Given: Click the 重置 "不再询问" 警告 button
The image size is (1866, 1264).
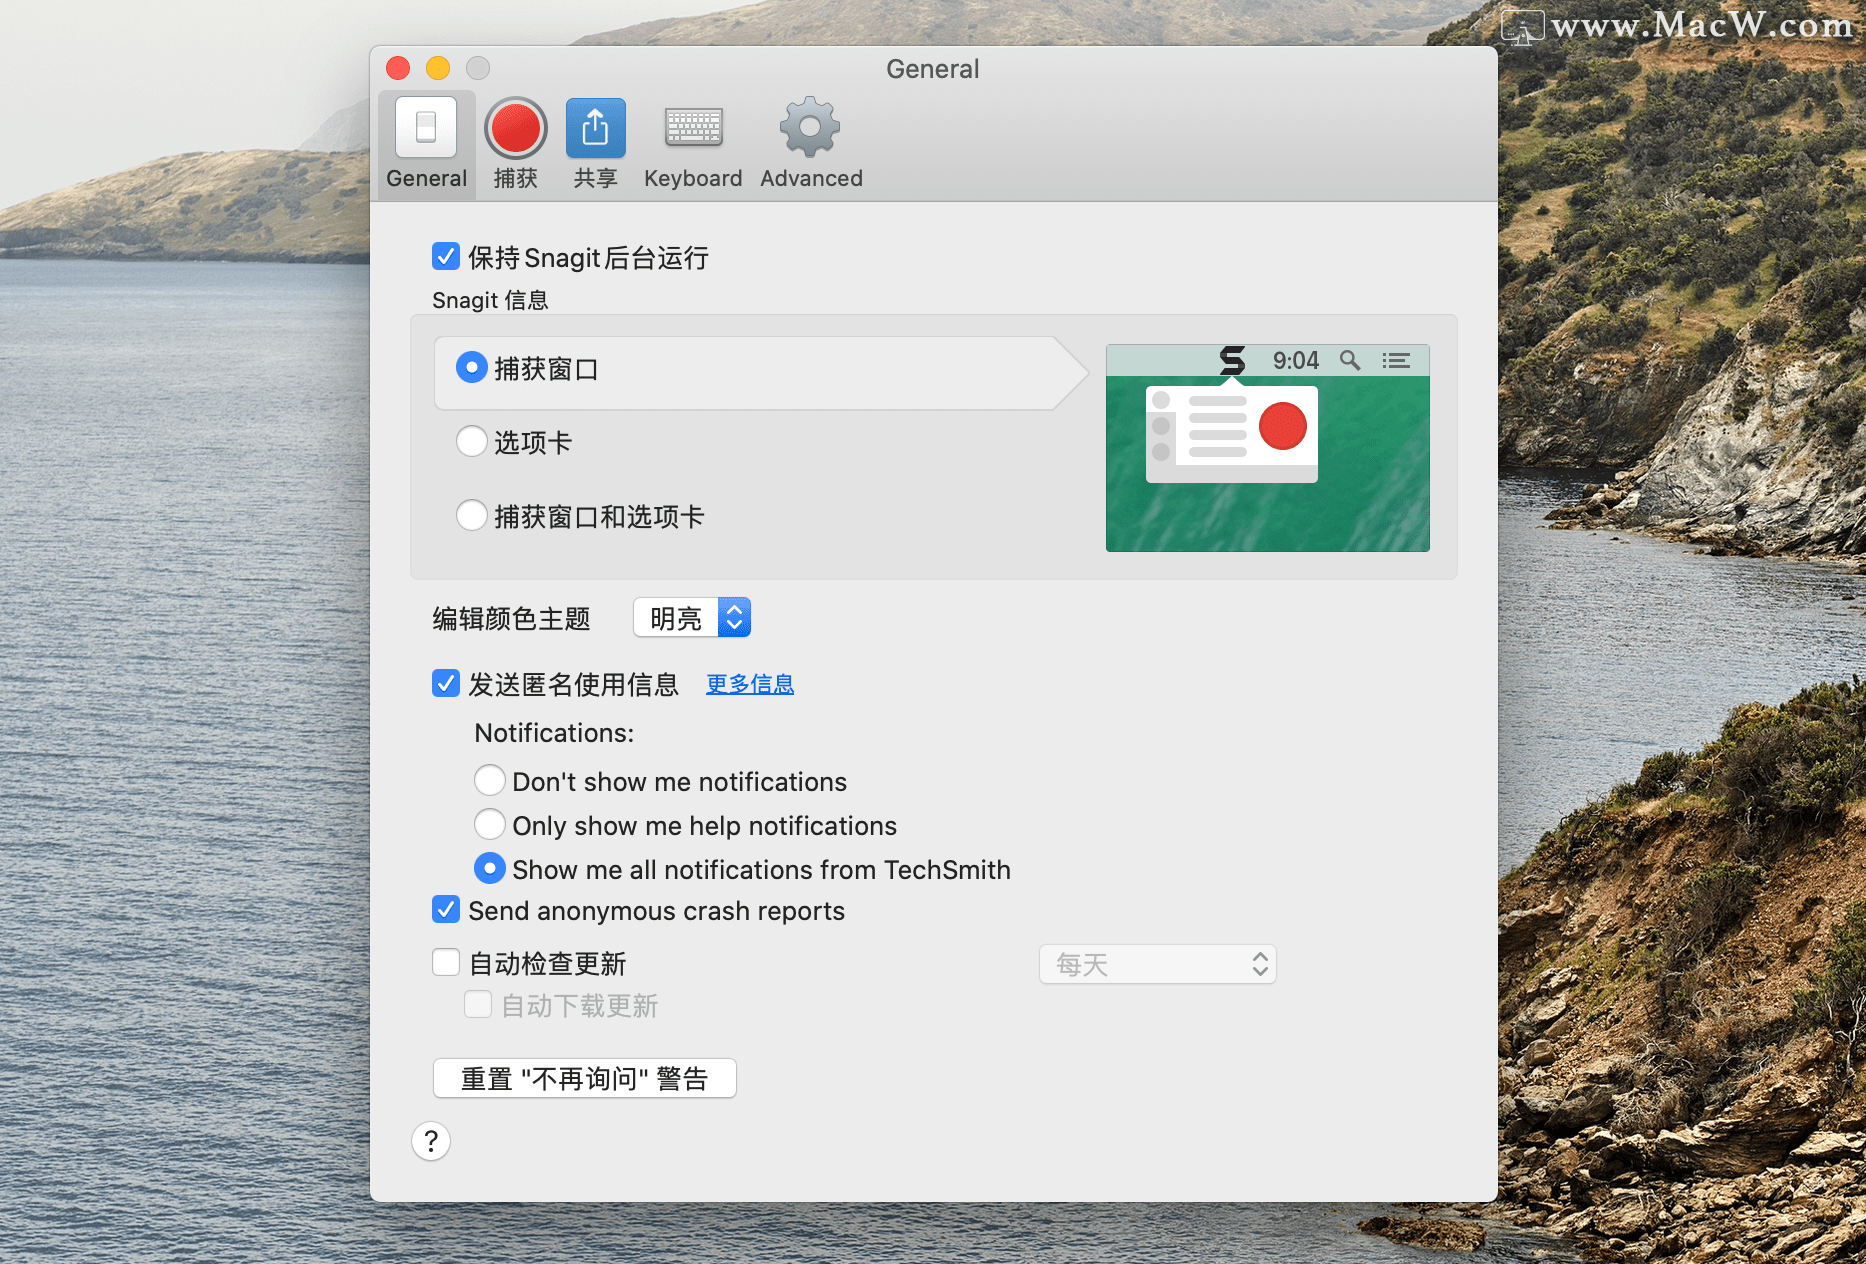Looking at the screenshot, I should point(585,1079).
